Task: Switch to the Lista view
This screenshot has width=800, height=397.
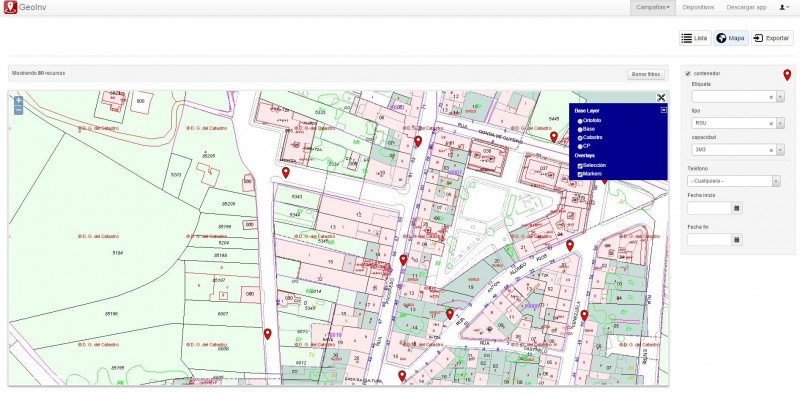Action: [x=695, y=38]
